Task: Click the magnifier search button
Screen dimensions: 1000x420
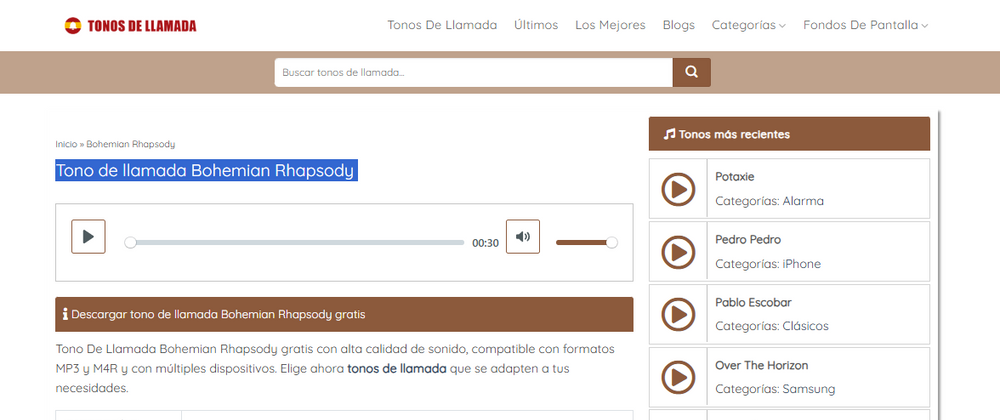Action: tap(691, 73)
